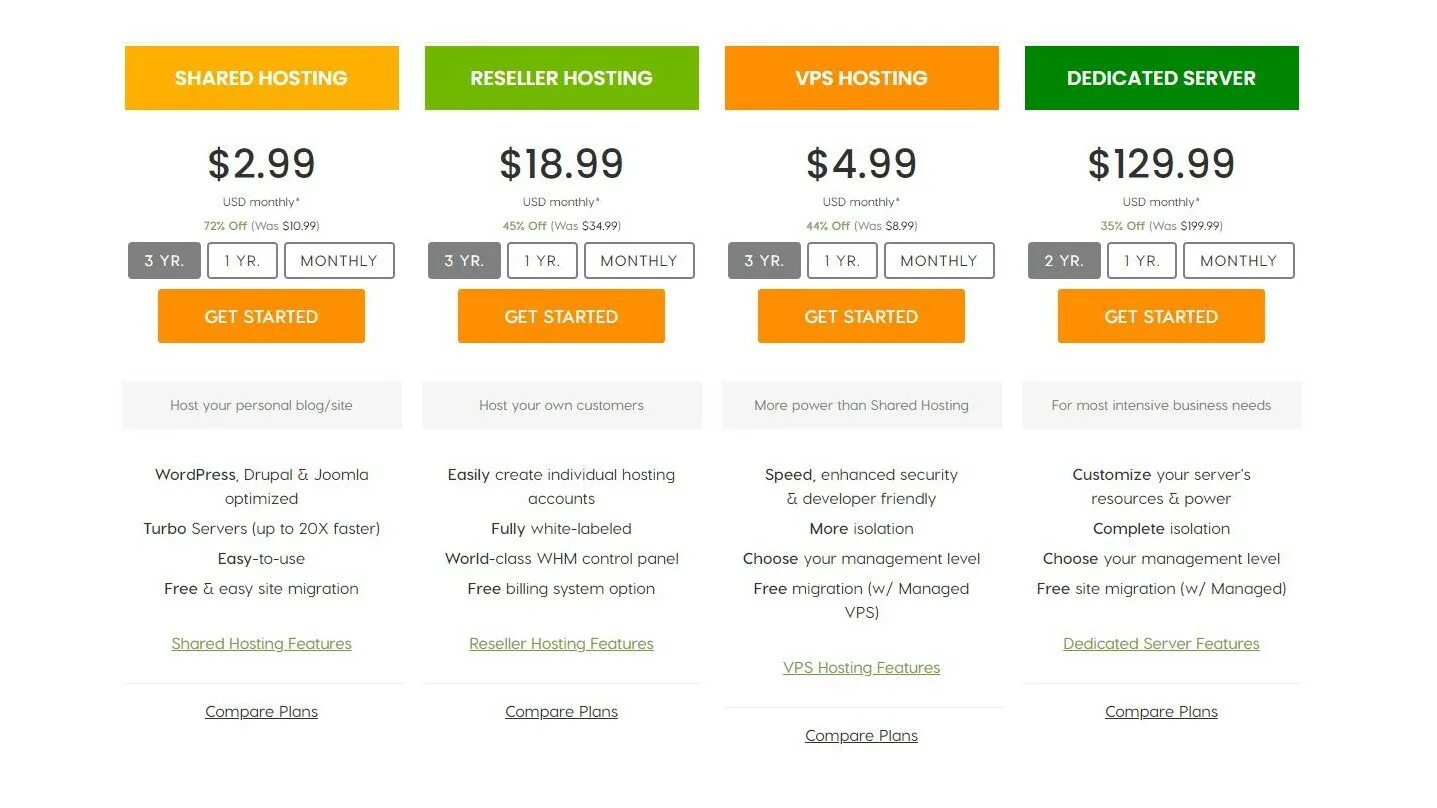Open the Reseller Hosting Features link
Image resolution: width=1437 pixels, height=808 pixels.
coord(561,644)
